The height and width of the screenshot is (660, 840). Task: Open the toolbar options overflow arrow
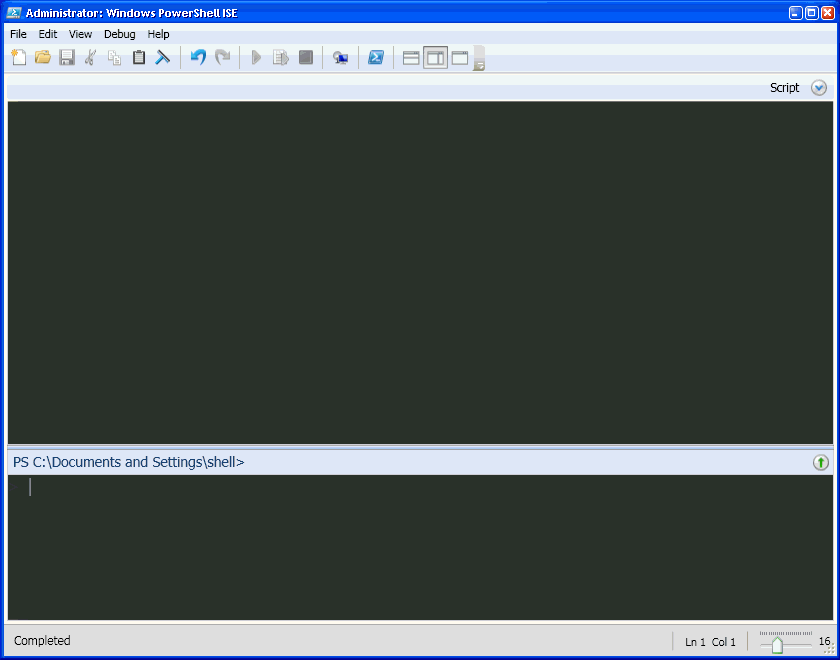point(479,58)
